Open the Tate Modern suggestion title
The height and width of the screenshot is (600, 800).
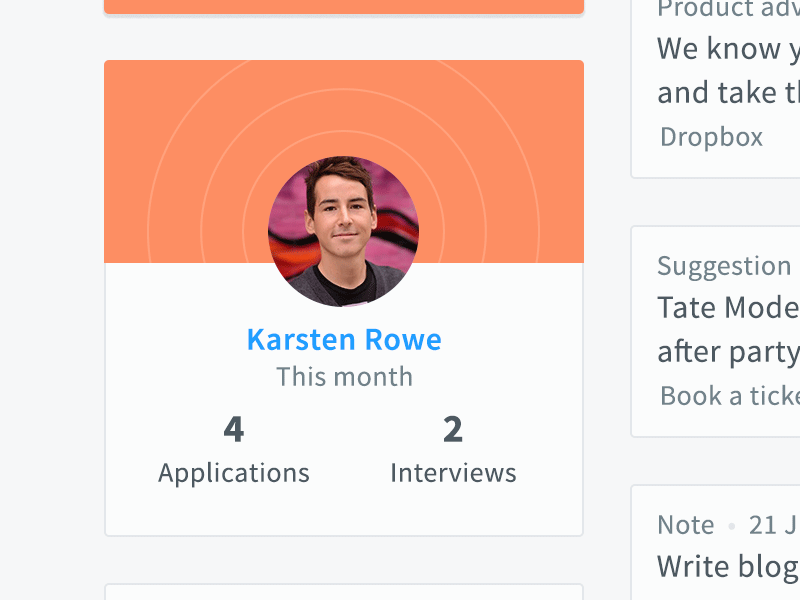[x=729, y=308]
